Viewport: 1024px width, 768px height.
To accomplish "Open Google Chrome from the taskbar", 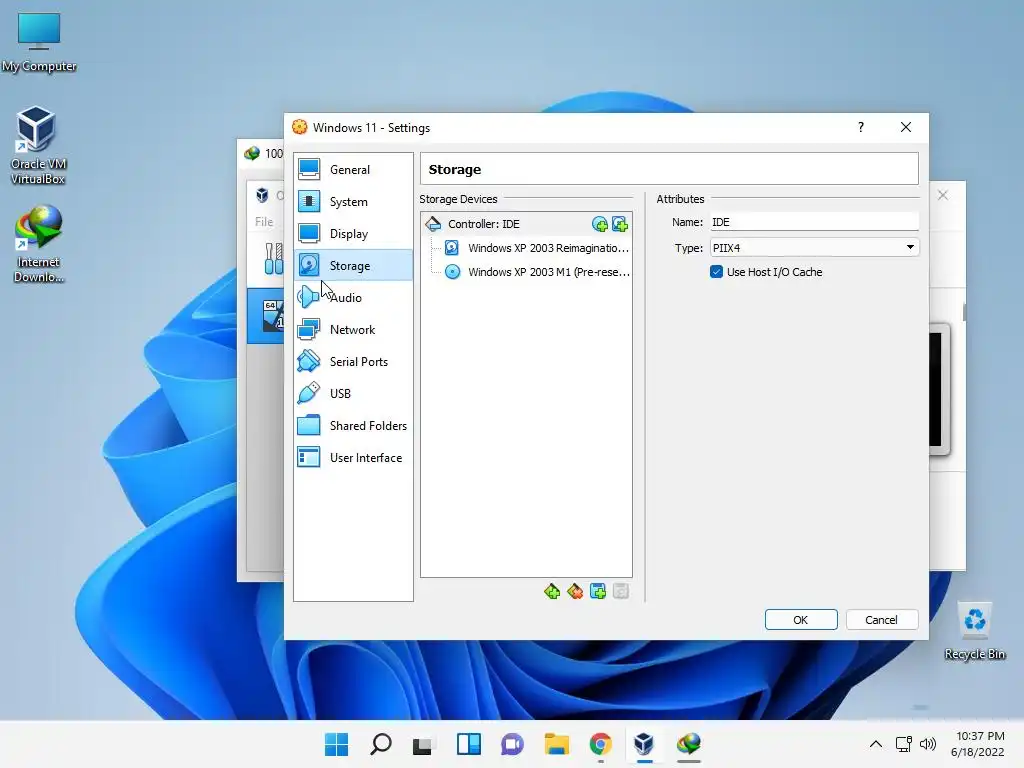I will (x=600, y=744).
